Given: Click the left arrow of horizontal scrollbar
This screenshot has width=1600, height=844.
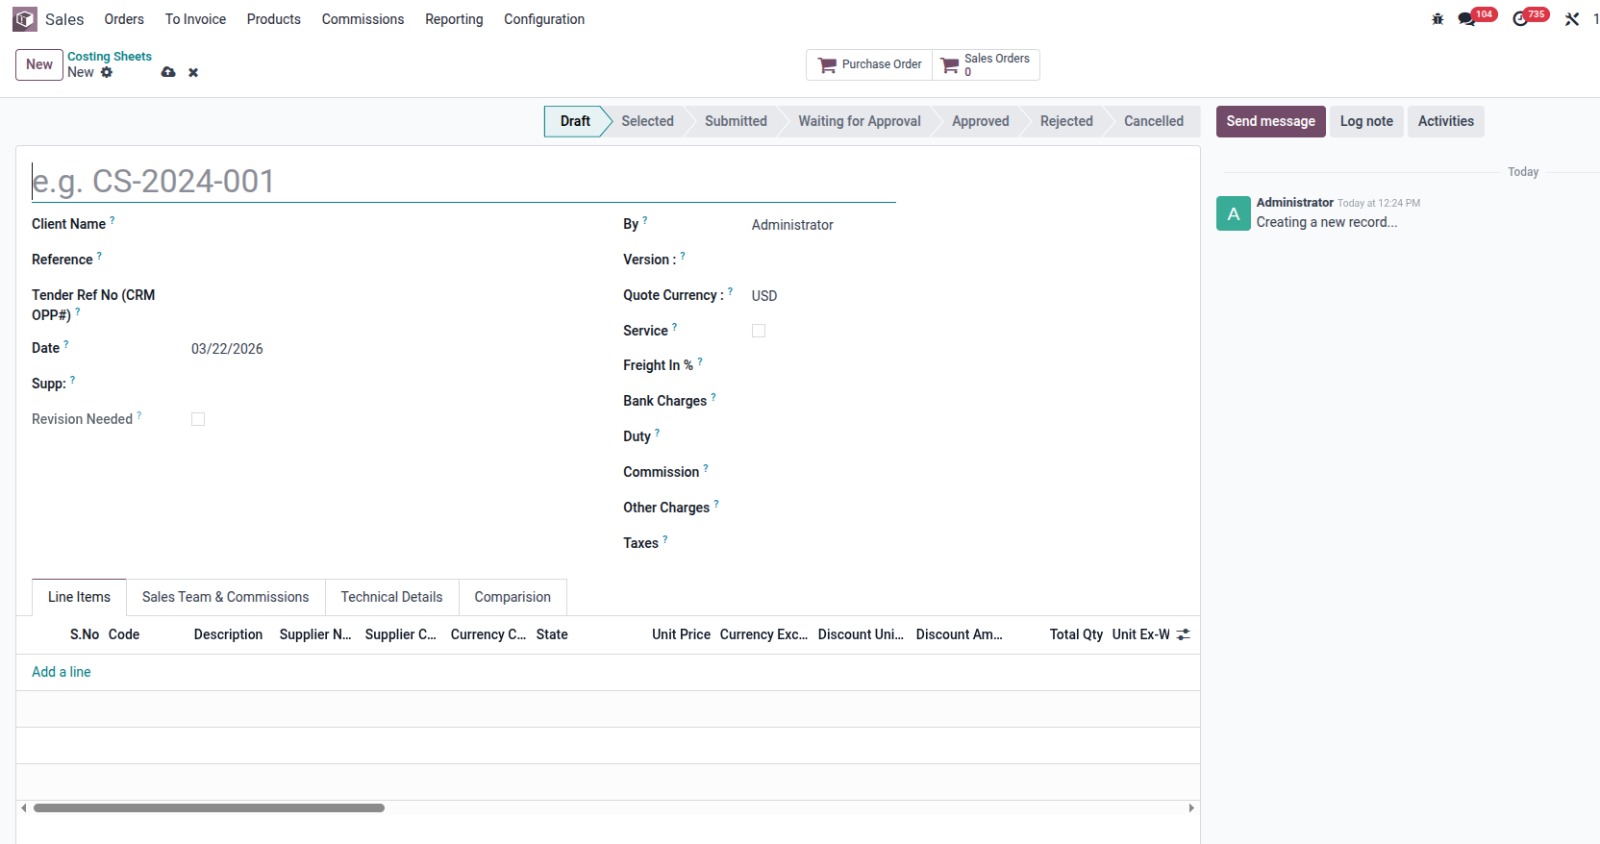Looking at the screenshot, I should coord(24,808).
